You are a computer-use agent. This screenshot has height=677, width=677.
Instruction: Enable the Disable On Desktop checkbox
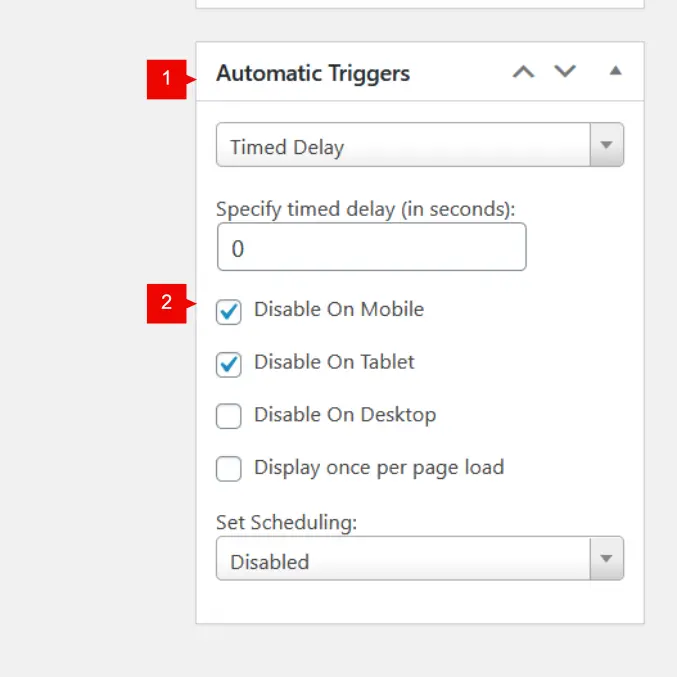(229, 416)
